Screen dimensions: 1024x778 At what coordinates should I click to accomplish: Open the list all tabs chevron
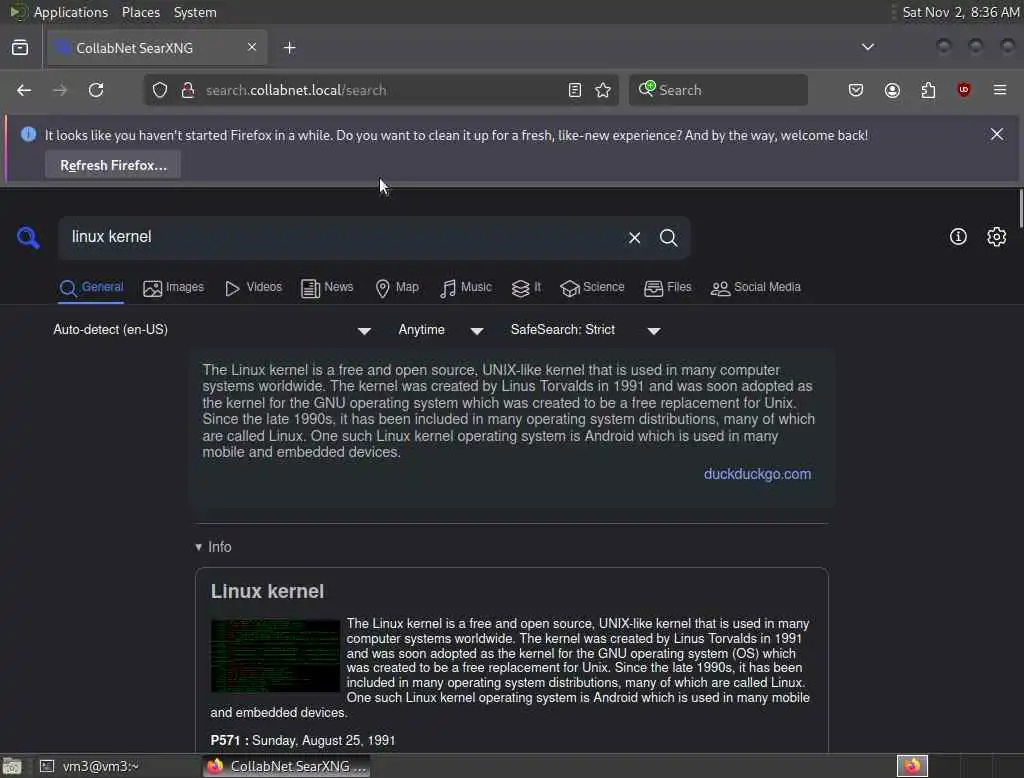tap(867, 47)
